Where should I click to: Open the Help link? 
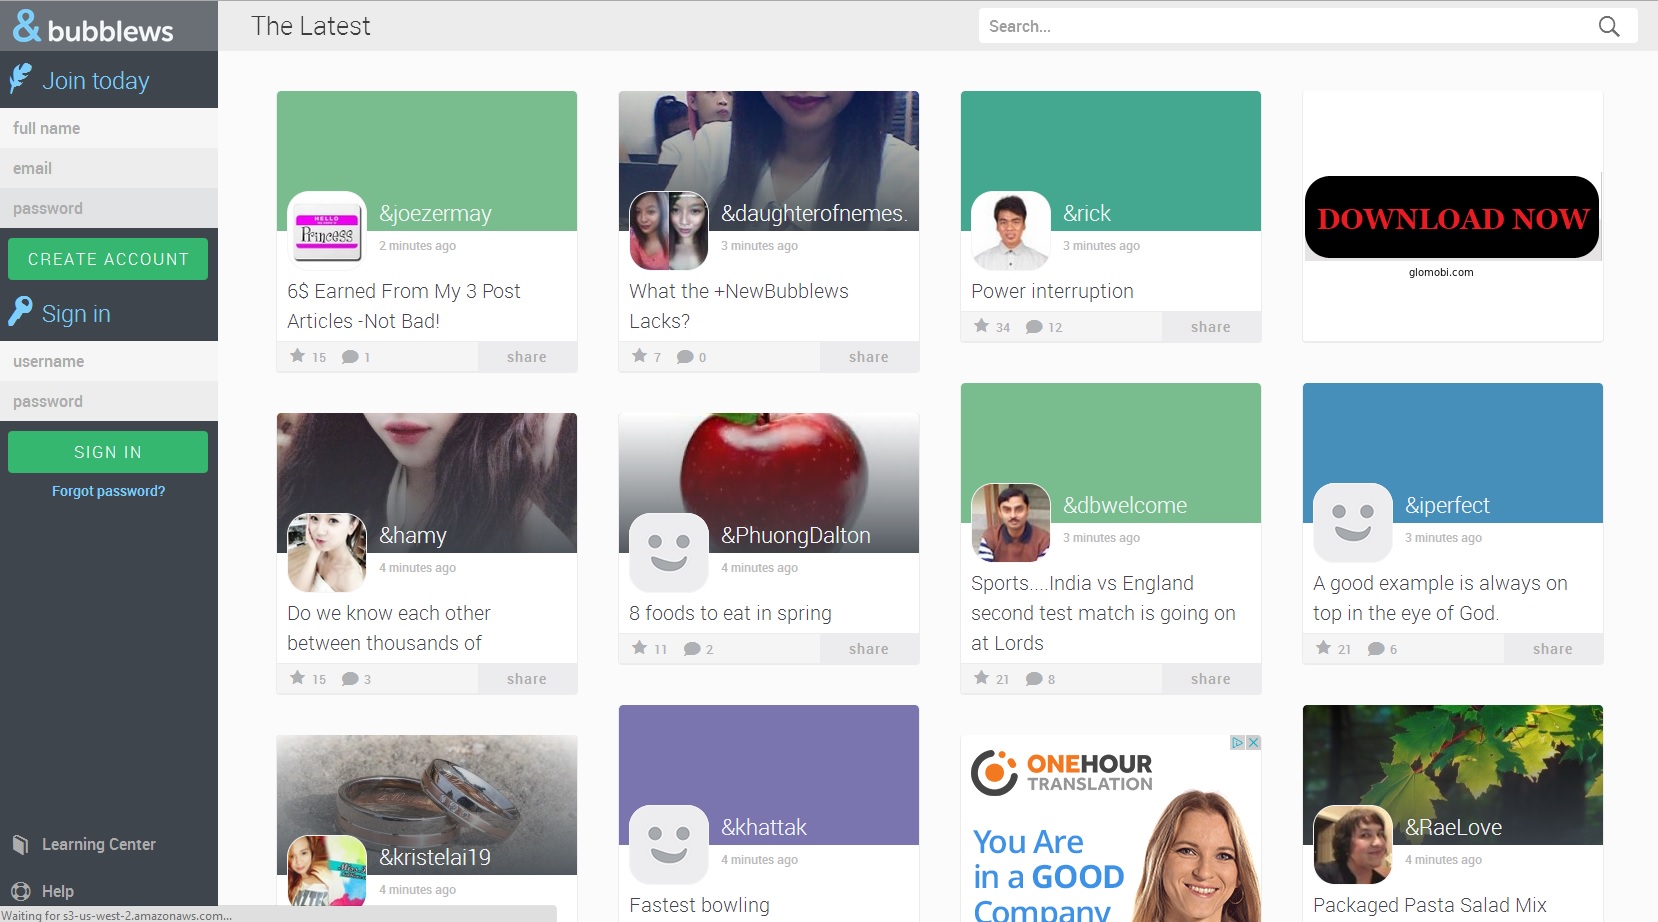point(58,891)
